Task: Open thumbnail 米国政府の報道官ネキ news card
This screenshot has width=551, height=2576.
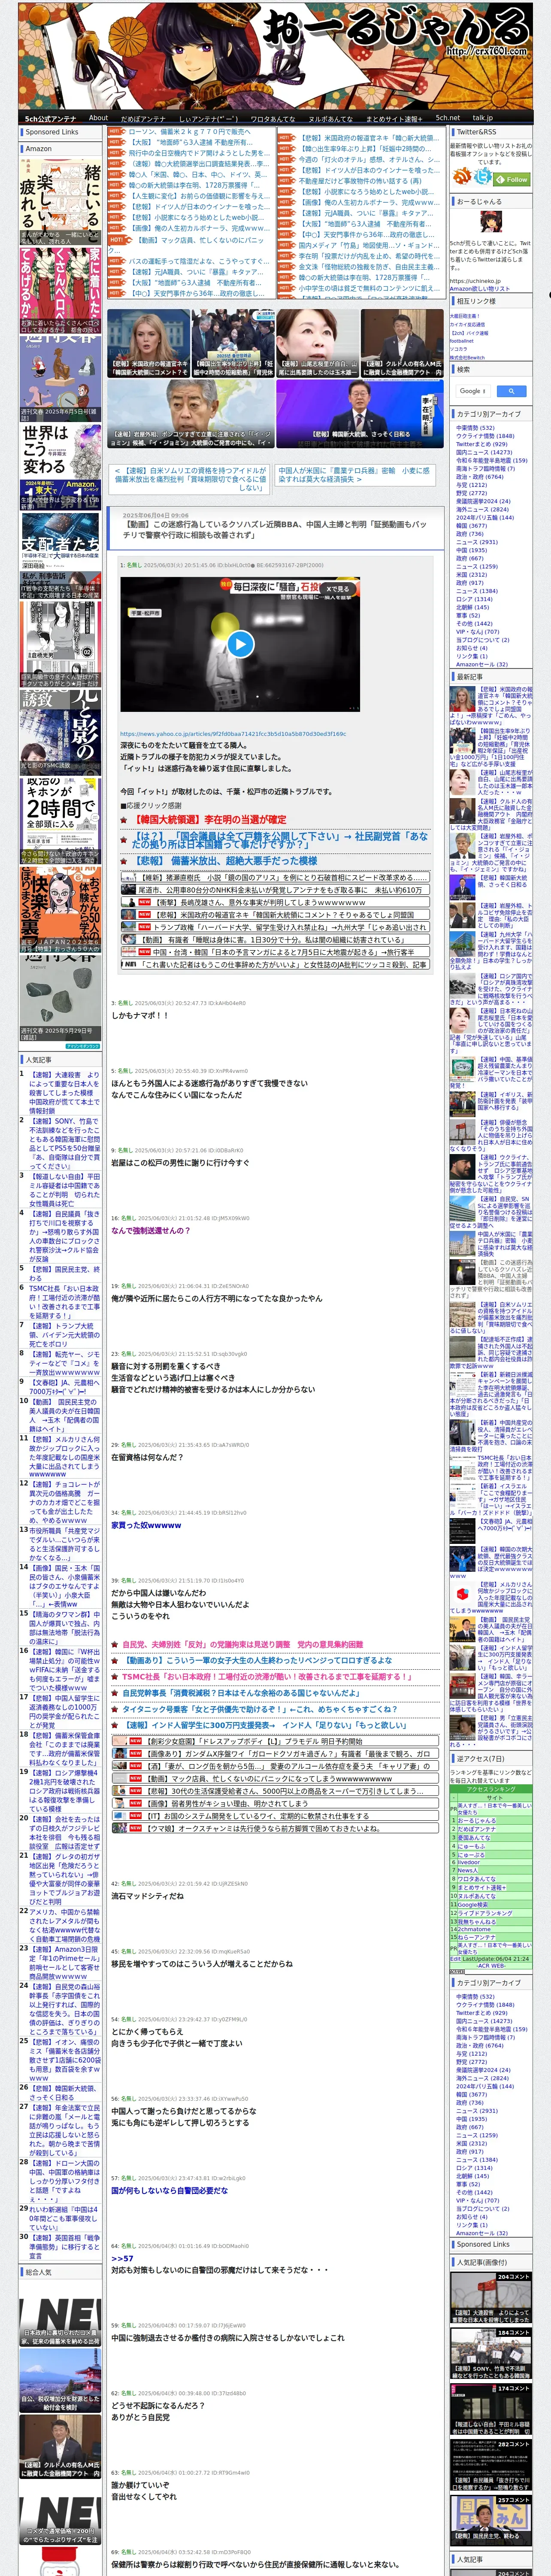Action: pos(149,343)
